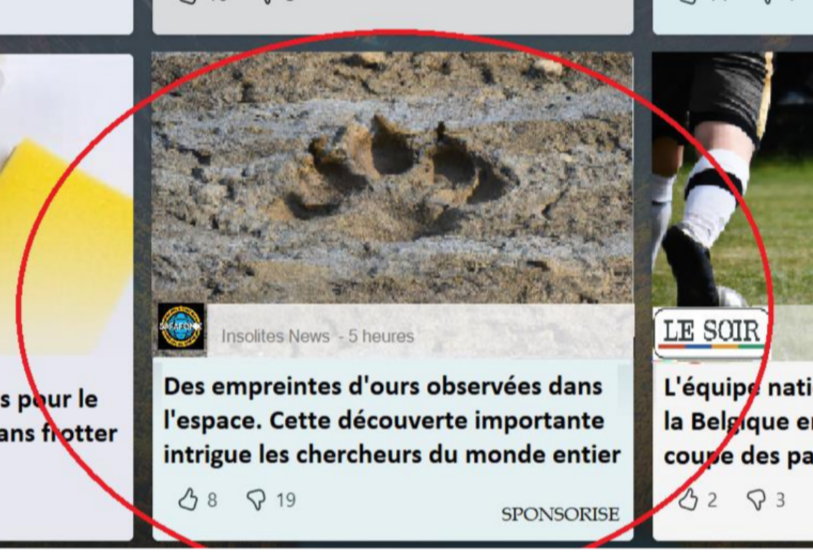Image resolution: width=813 pixels, height=553 pixels.
Task: Open headline 'Des empreintes d'ours observées'
Action: tap(392, 420)
